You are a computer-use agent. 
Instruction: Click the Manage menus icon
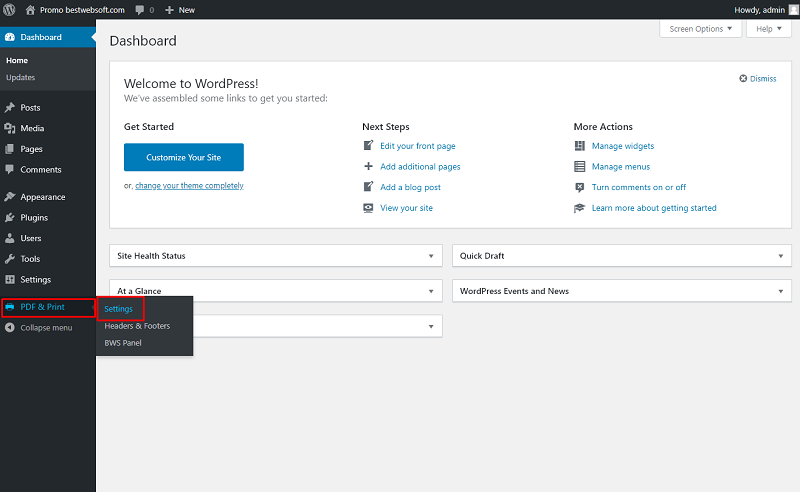[x=580, y=166]
